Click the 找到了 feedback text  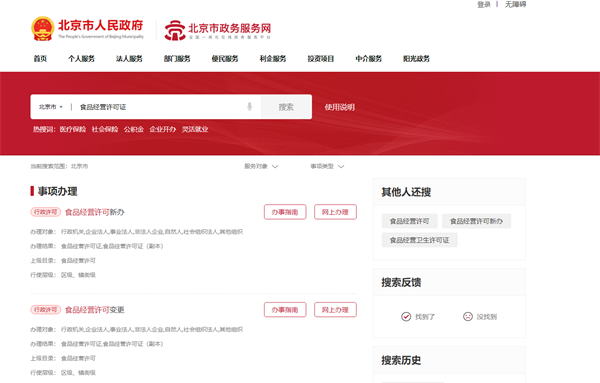point(425,317)
